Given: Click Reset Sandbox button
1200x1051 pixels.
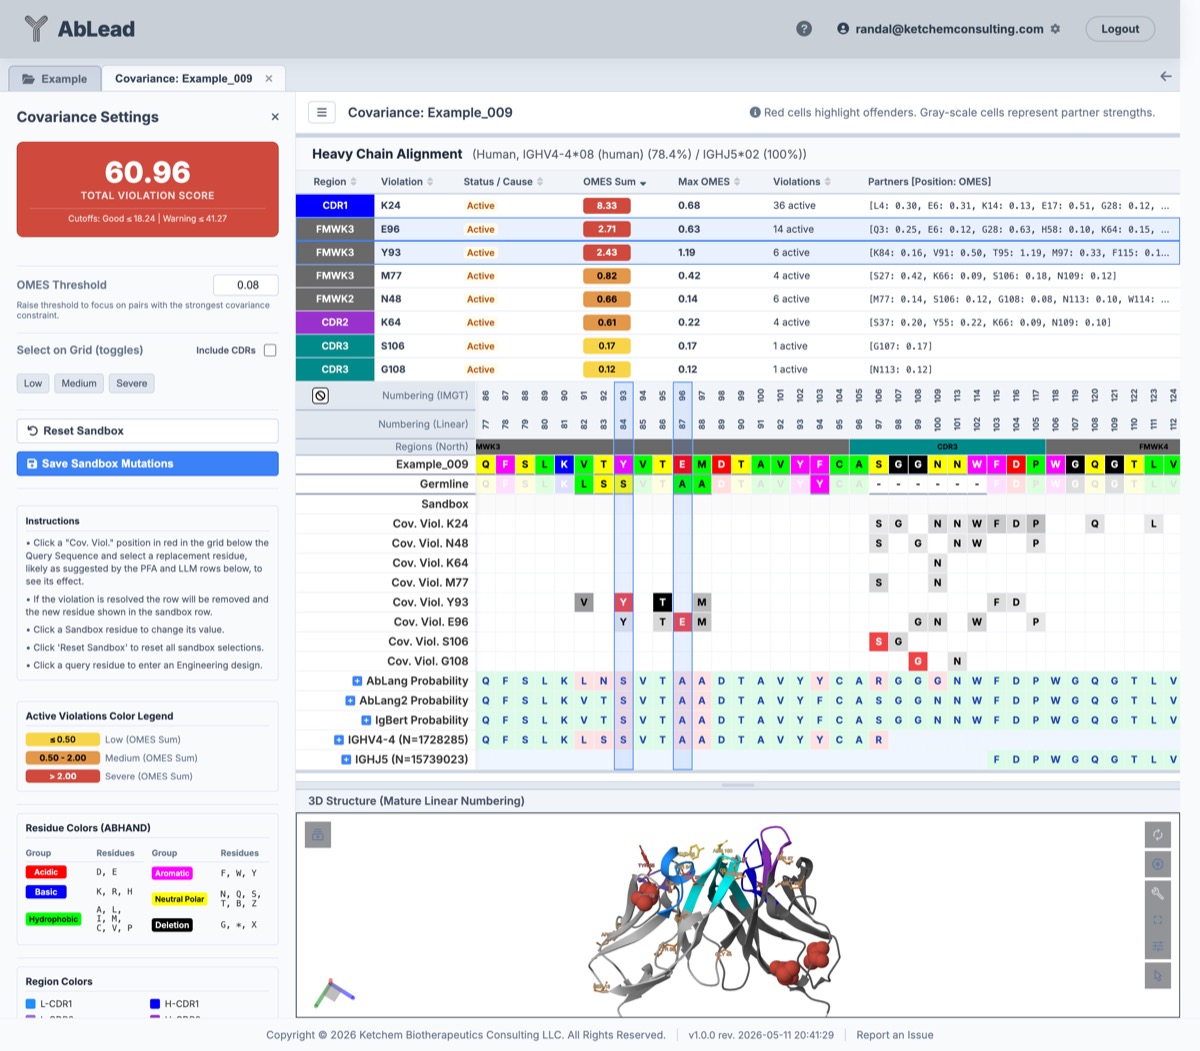Looking at the screenshot, I should click(147, 431).
